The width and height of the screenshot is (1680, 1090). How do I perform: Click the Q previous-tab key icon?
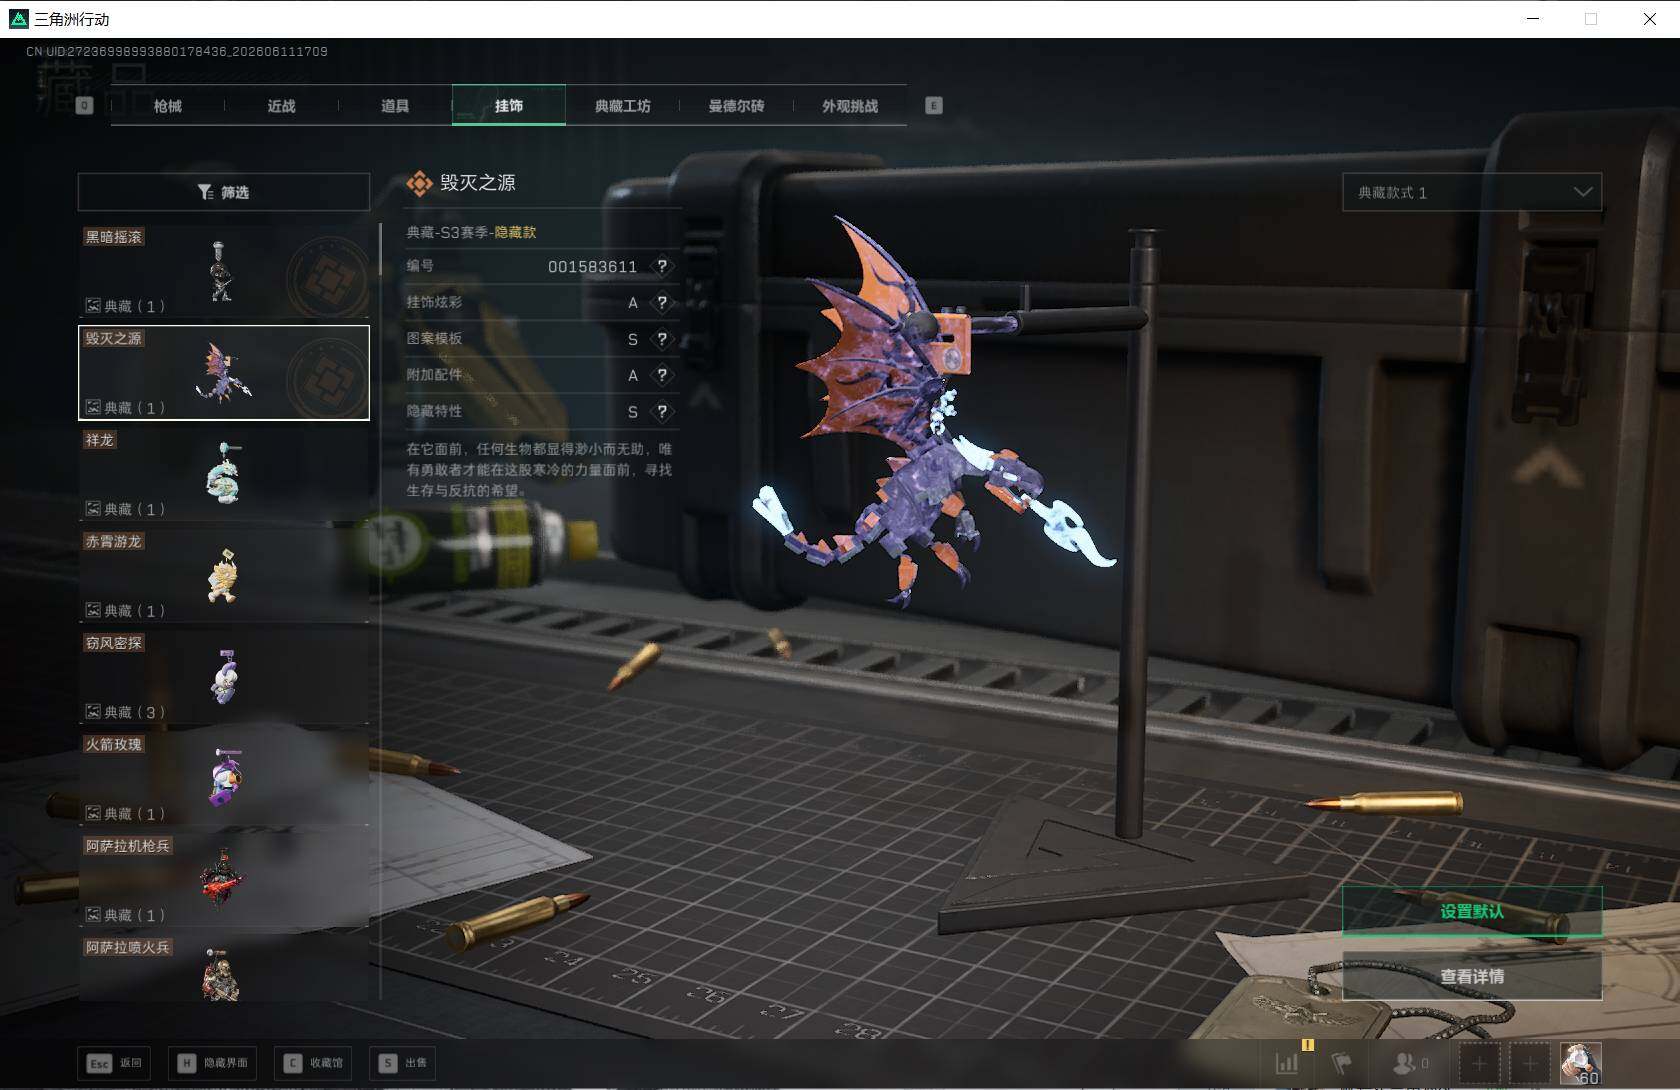click(x=85, y=106)
